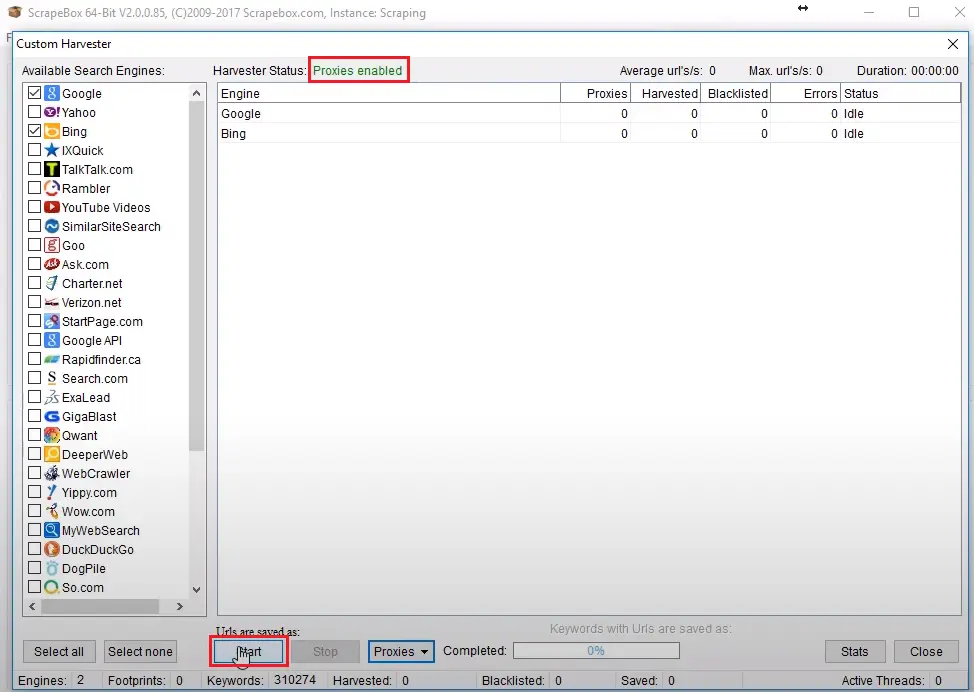Click the Yahoo search engine icon
Screen dimensions: 974x692
[52, 112]
